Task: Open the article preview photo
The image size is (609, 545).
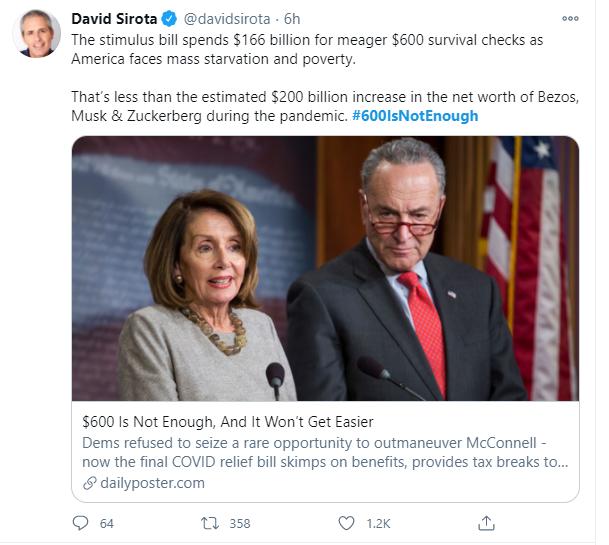Action: [325, 268]
